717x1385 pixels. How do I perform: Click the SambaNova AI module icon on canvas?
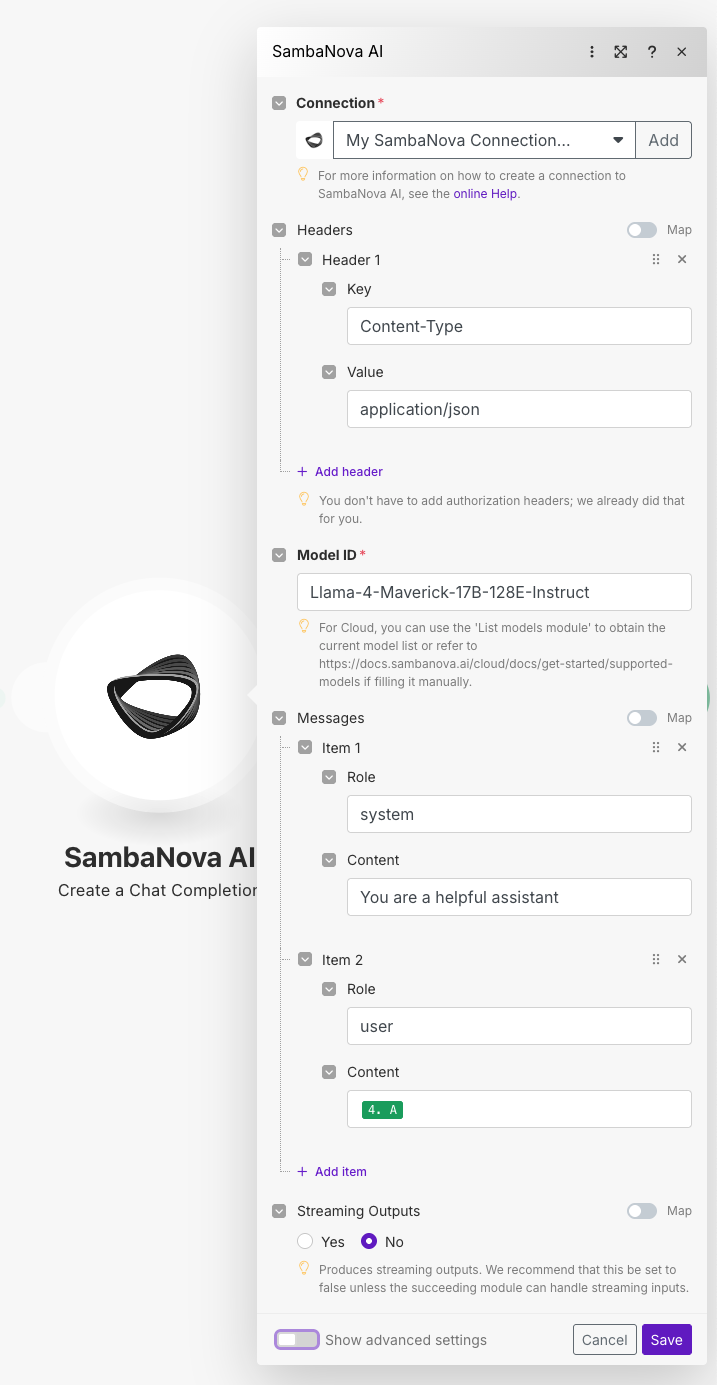[153, 696]
